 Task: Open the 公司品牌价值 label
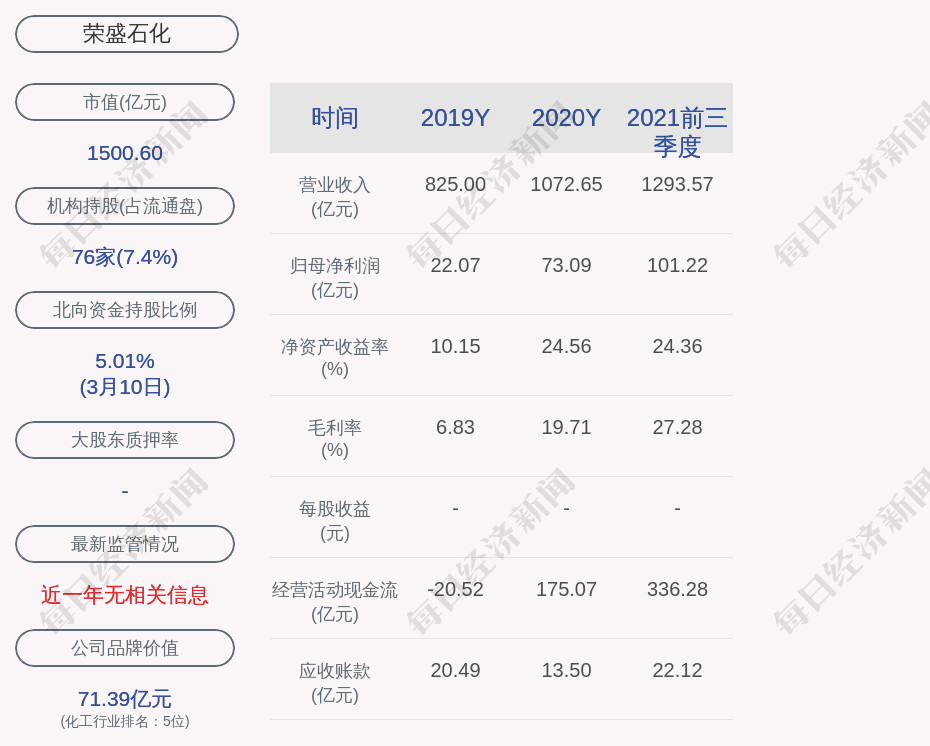pyautogui.click(x=125, y=648)
